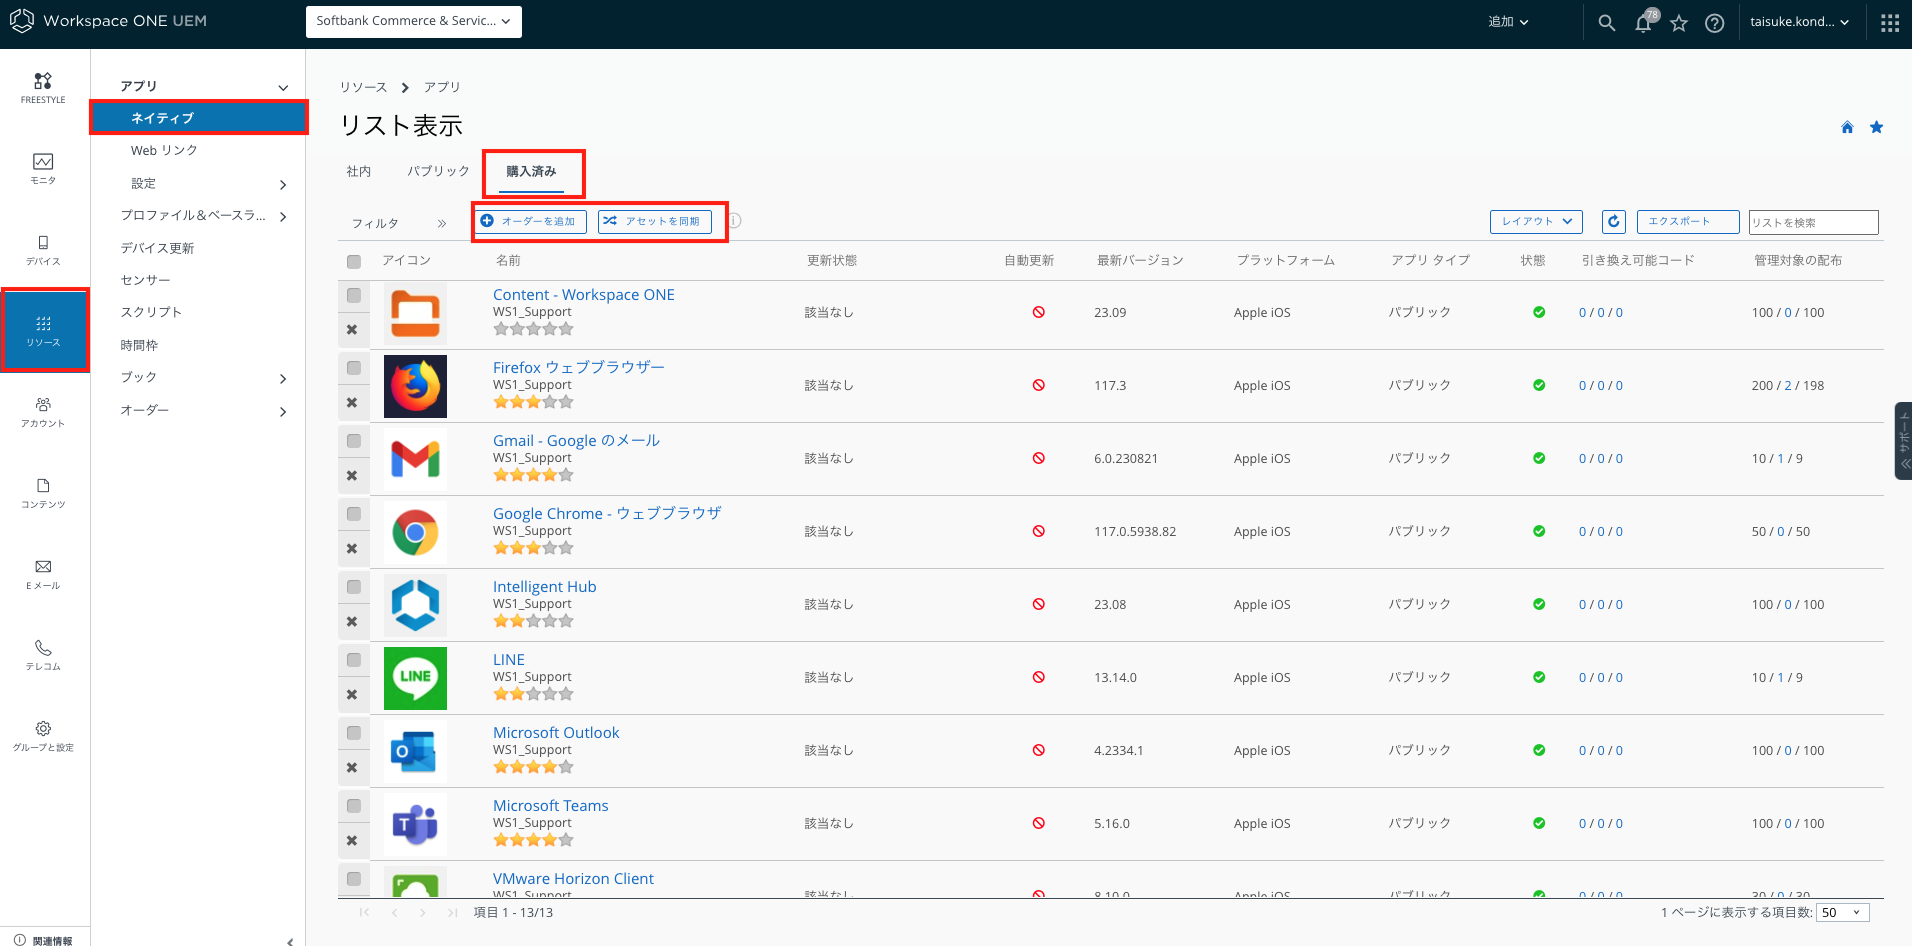Open the Softbank Commerce organization dropdown
This screenshot has width=1912, height=946.
click(414, 21)
